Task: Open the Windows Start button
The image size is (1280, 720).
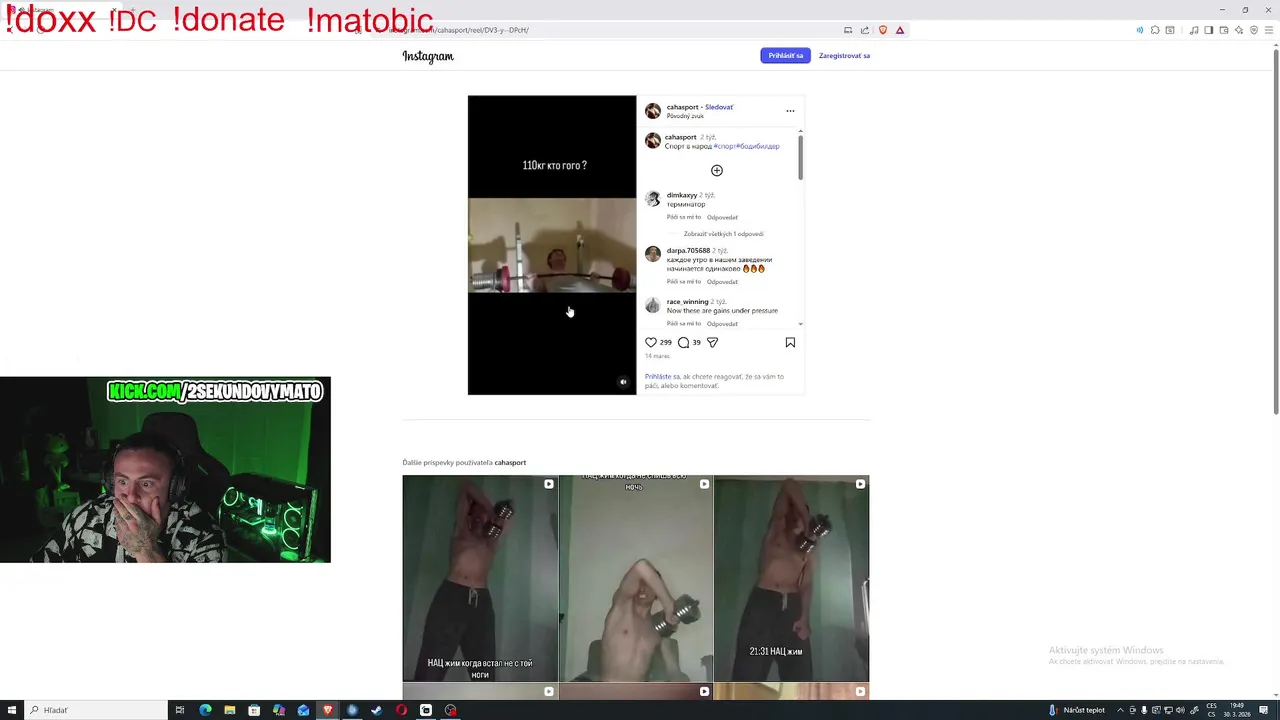Action: tap(12, 710)
